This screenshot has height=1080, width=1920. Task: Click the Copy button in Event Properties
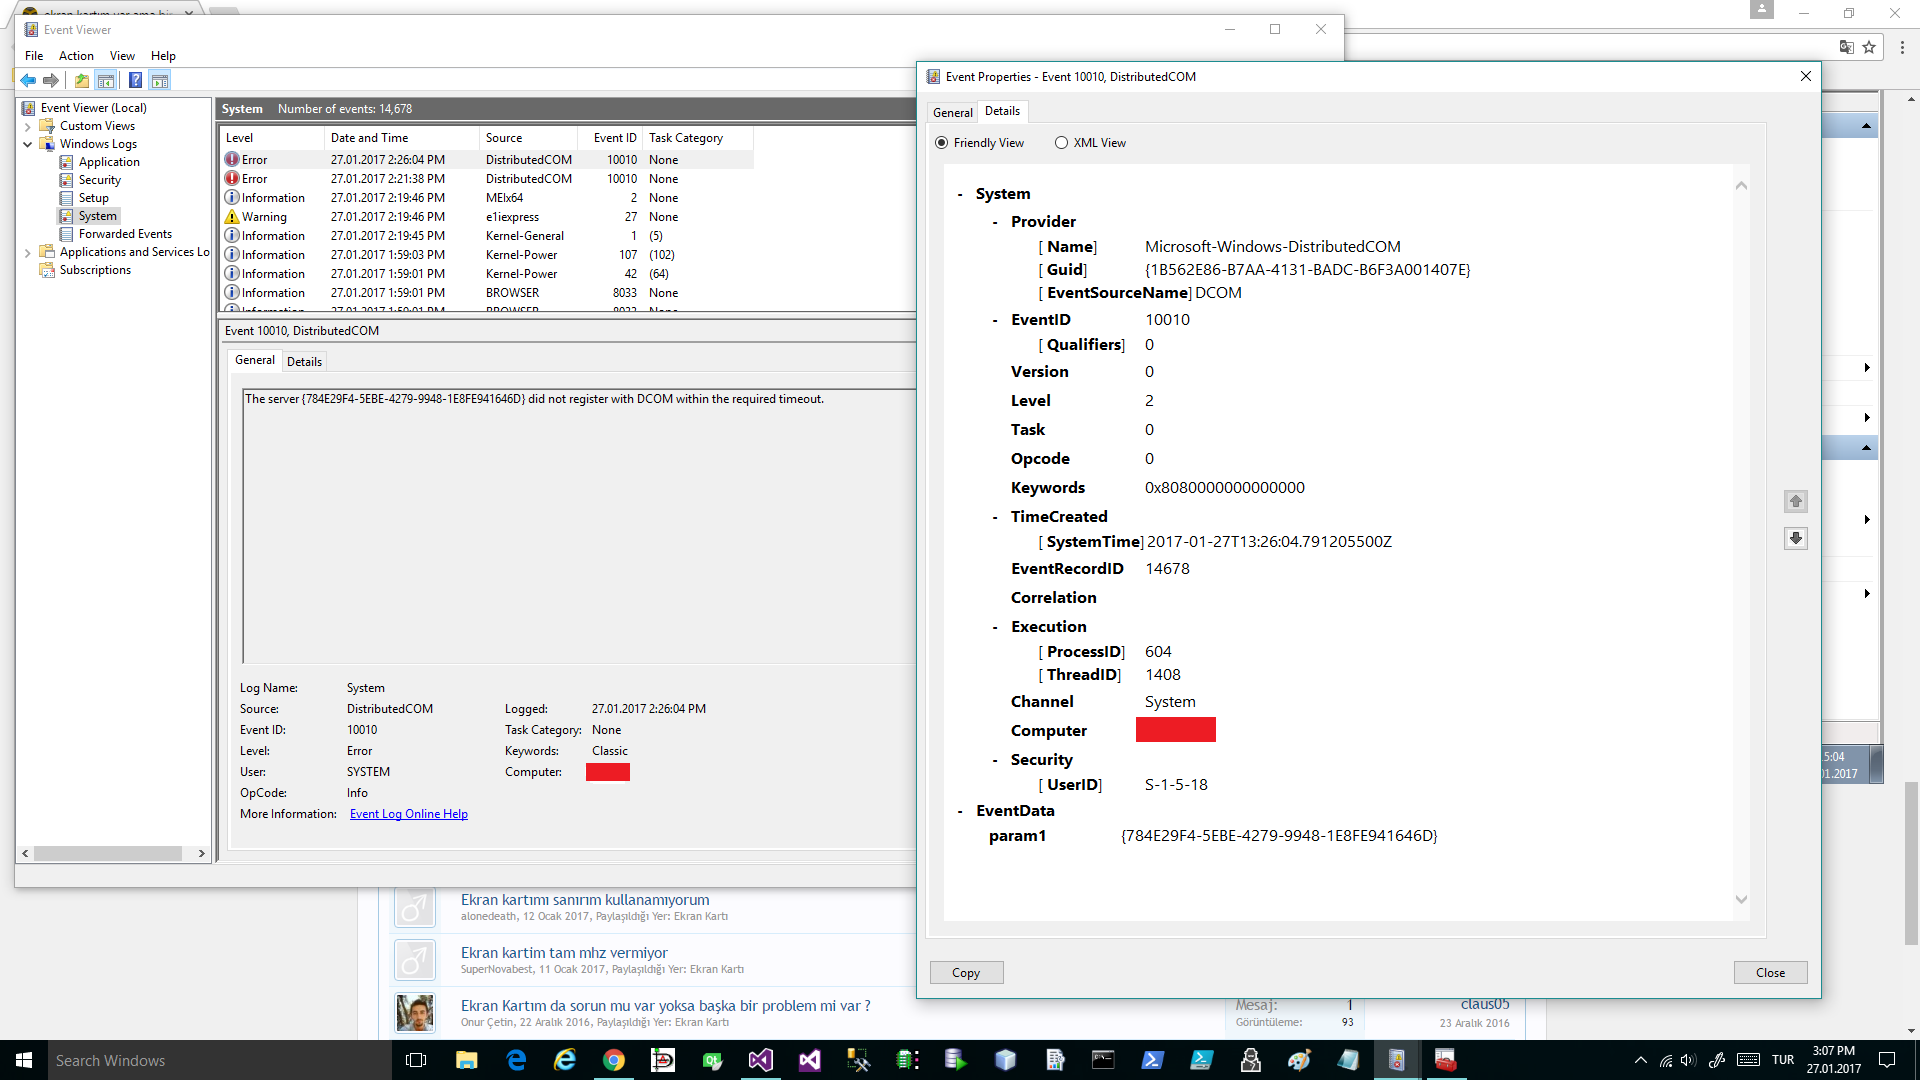(966, 973)
